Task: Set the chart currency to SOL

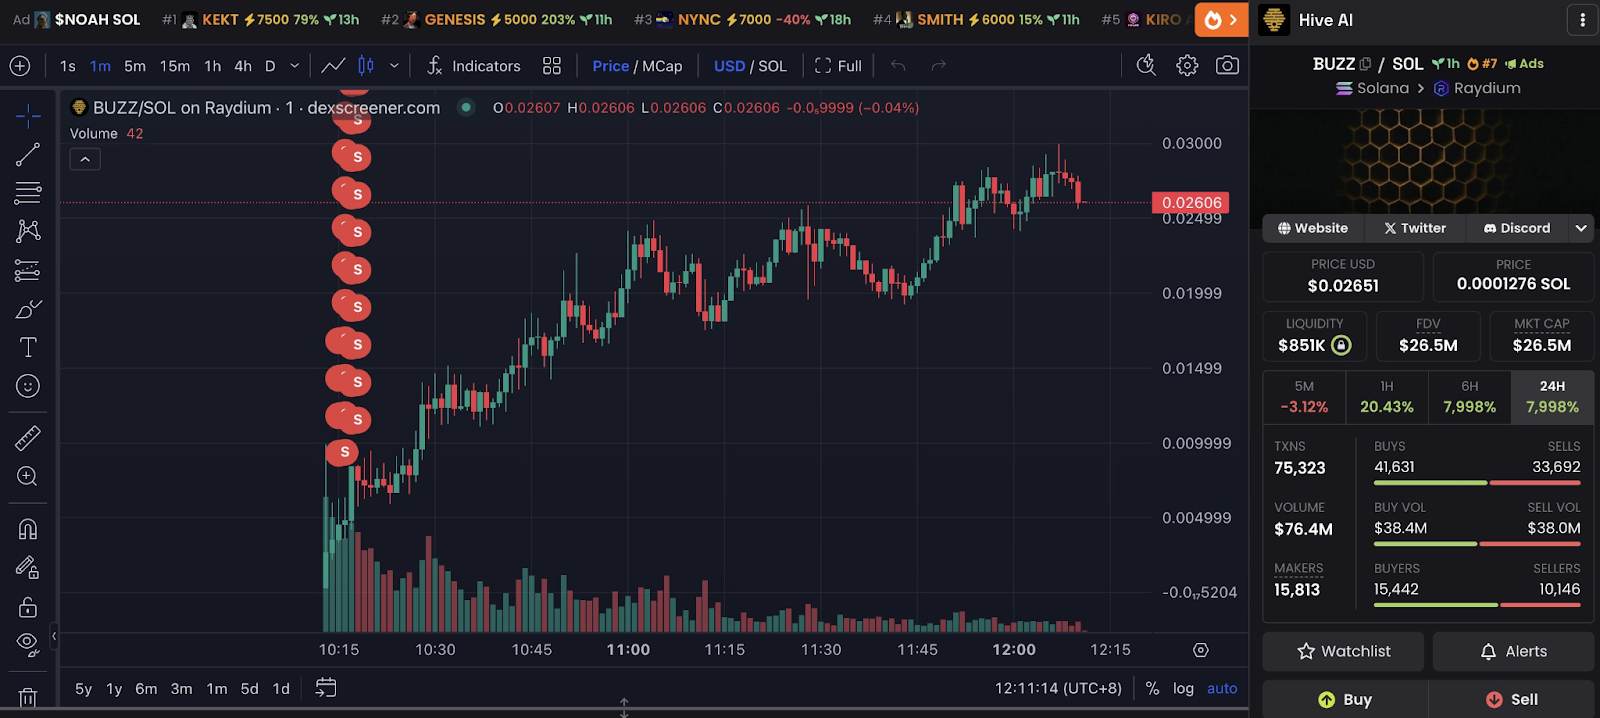Action: click(772, 66)
